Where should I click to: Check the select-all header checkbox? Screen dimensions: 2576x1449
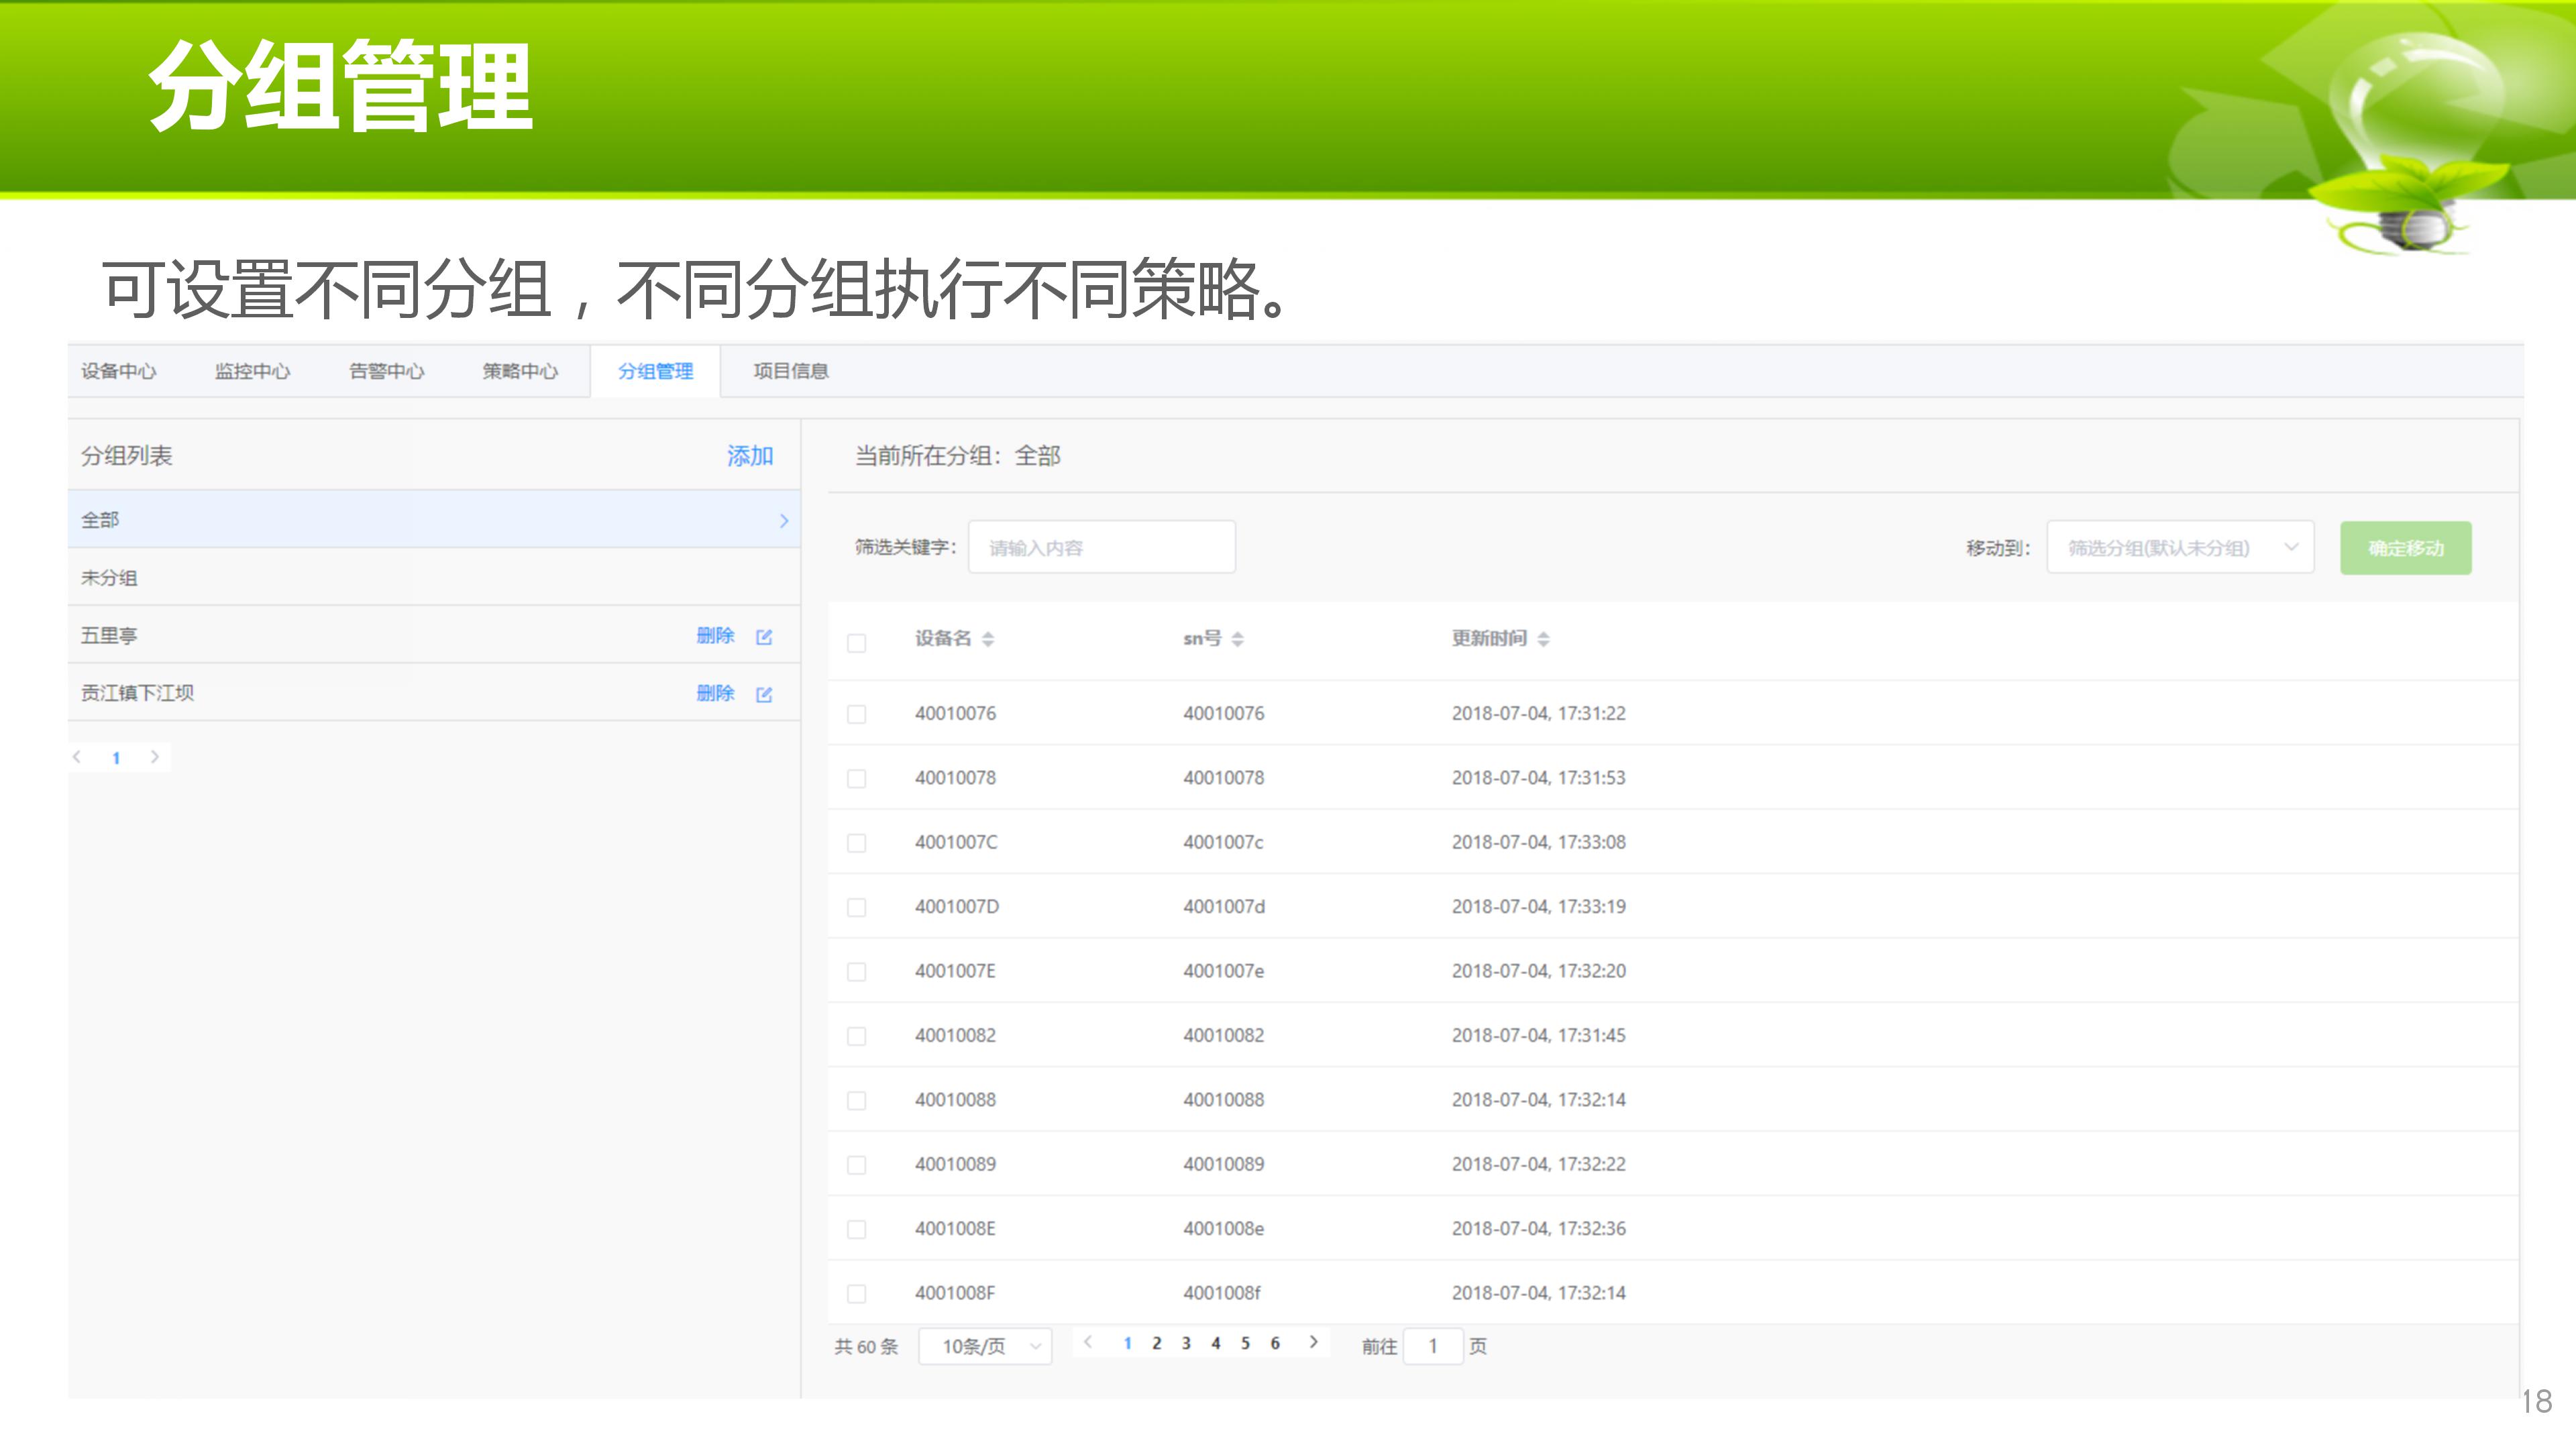(856, 643)
